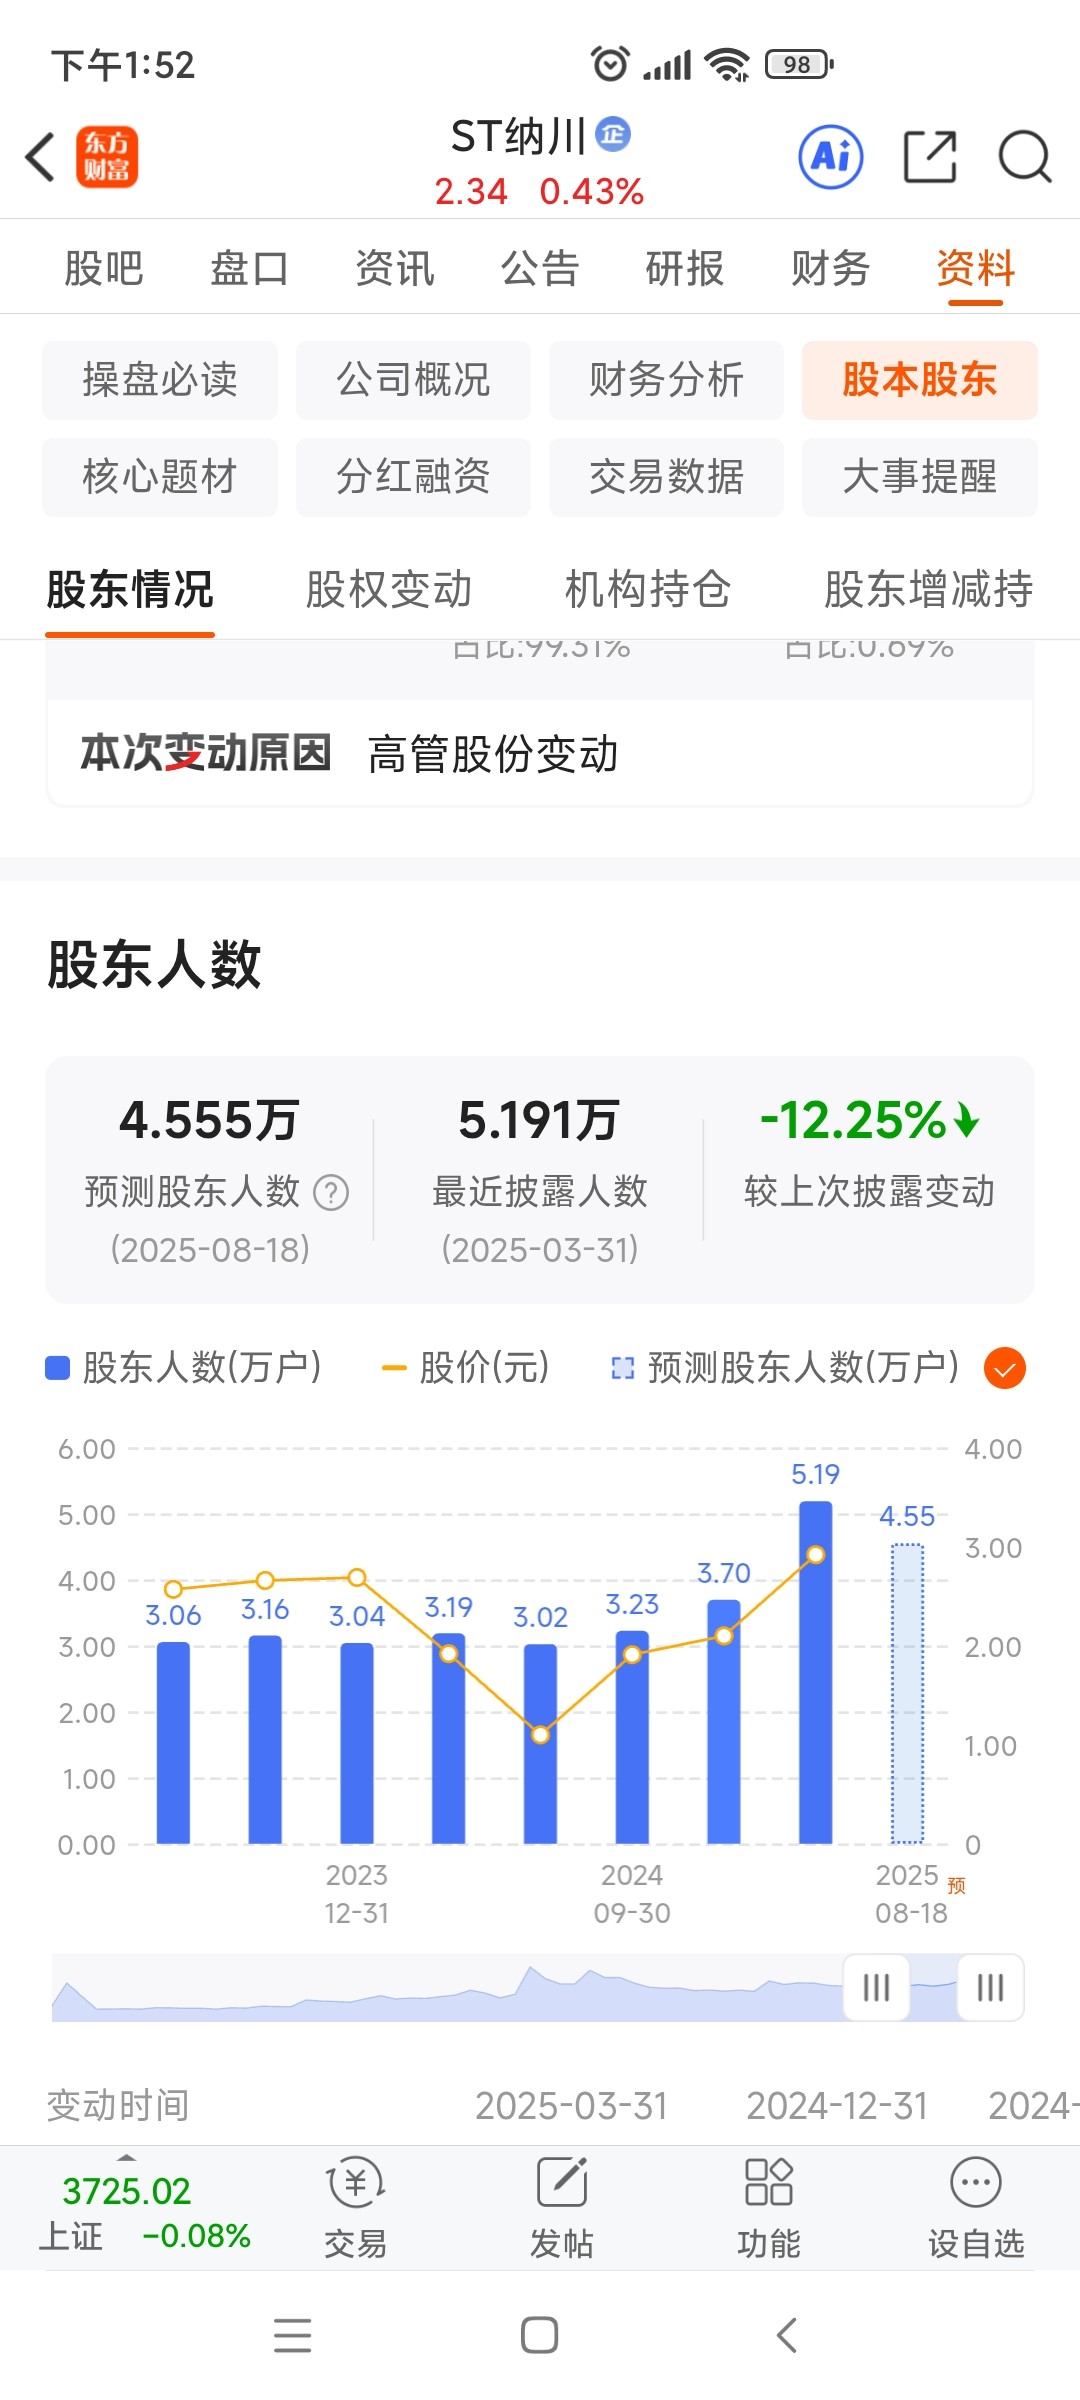The image size is (1080, 2400).
Task: Open the 功能 grid icon
Action: [769, 2182]
